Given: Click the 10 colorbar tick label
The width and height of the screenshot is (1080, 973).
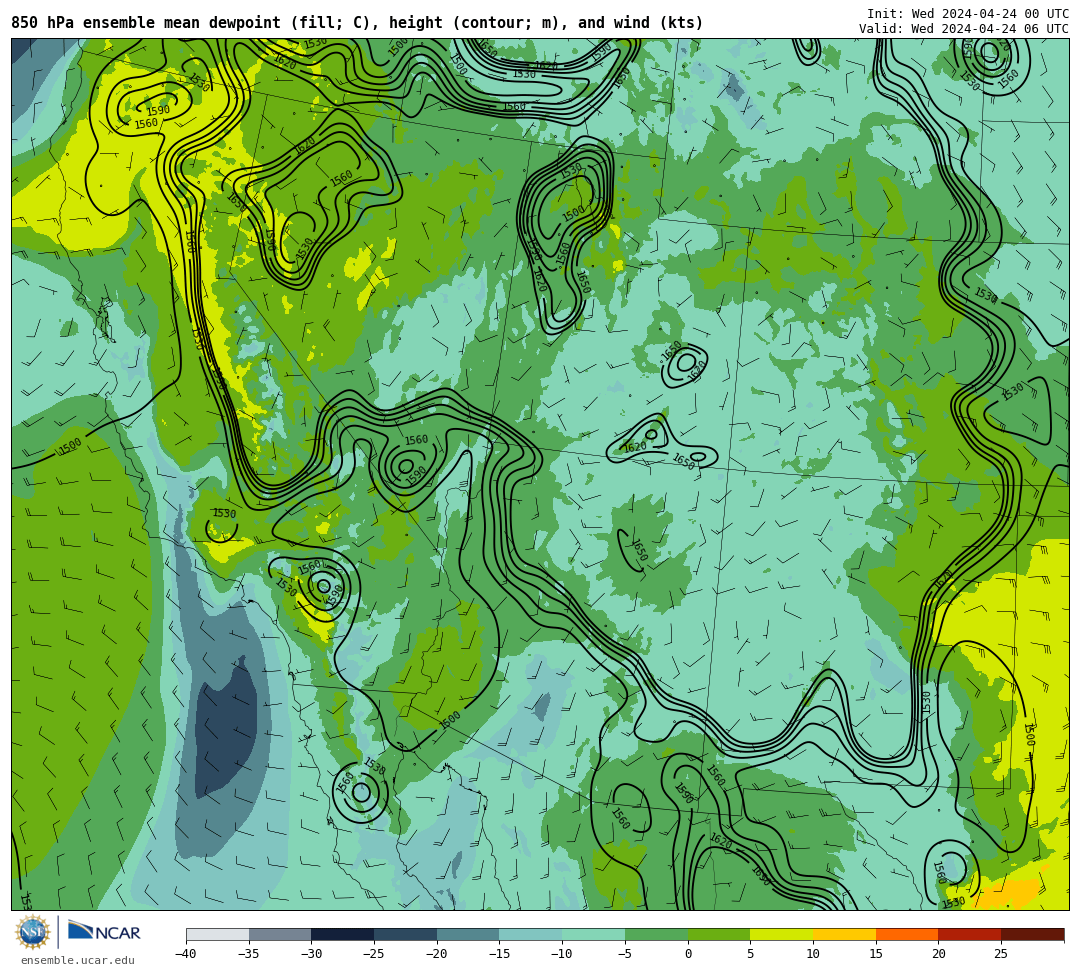Looking at the screenshot, I should [x=813, y=954].
